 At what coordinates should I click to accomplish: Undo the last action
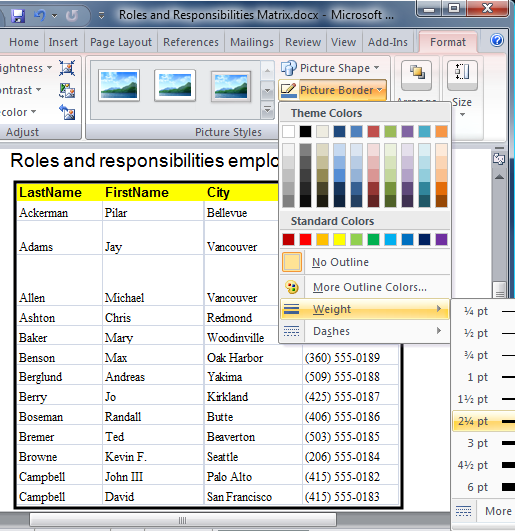pyautogui.click(x=39, y=15)
